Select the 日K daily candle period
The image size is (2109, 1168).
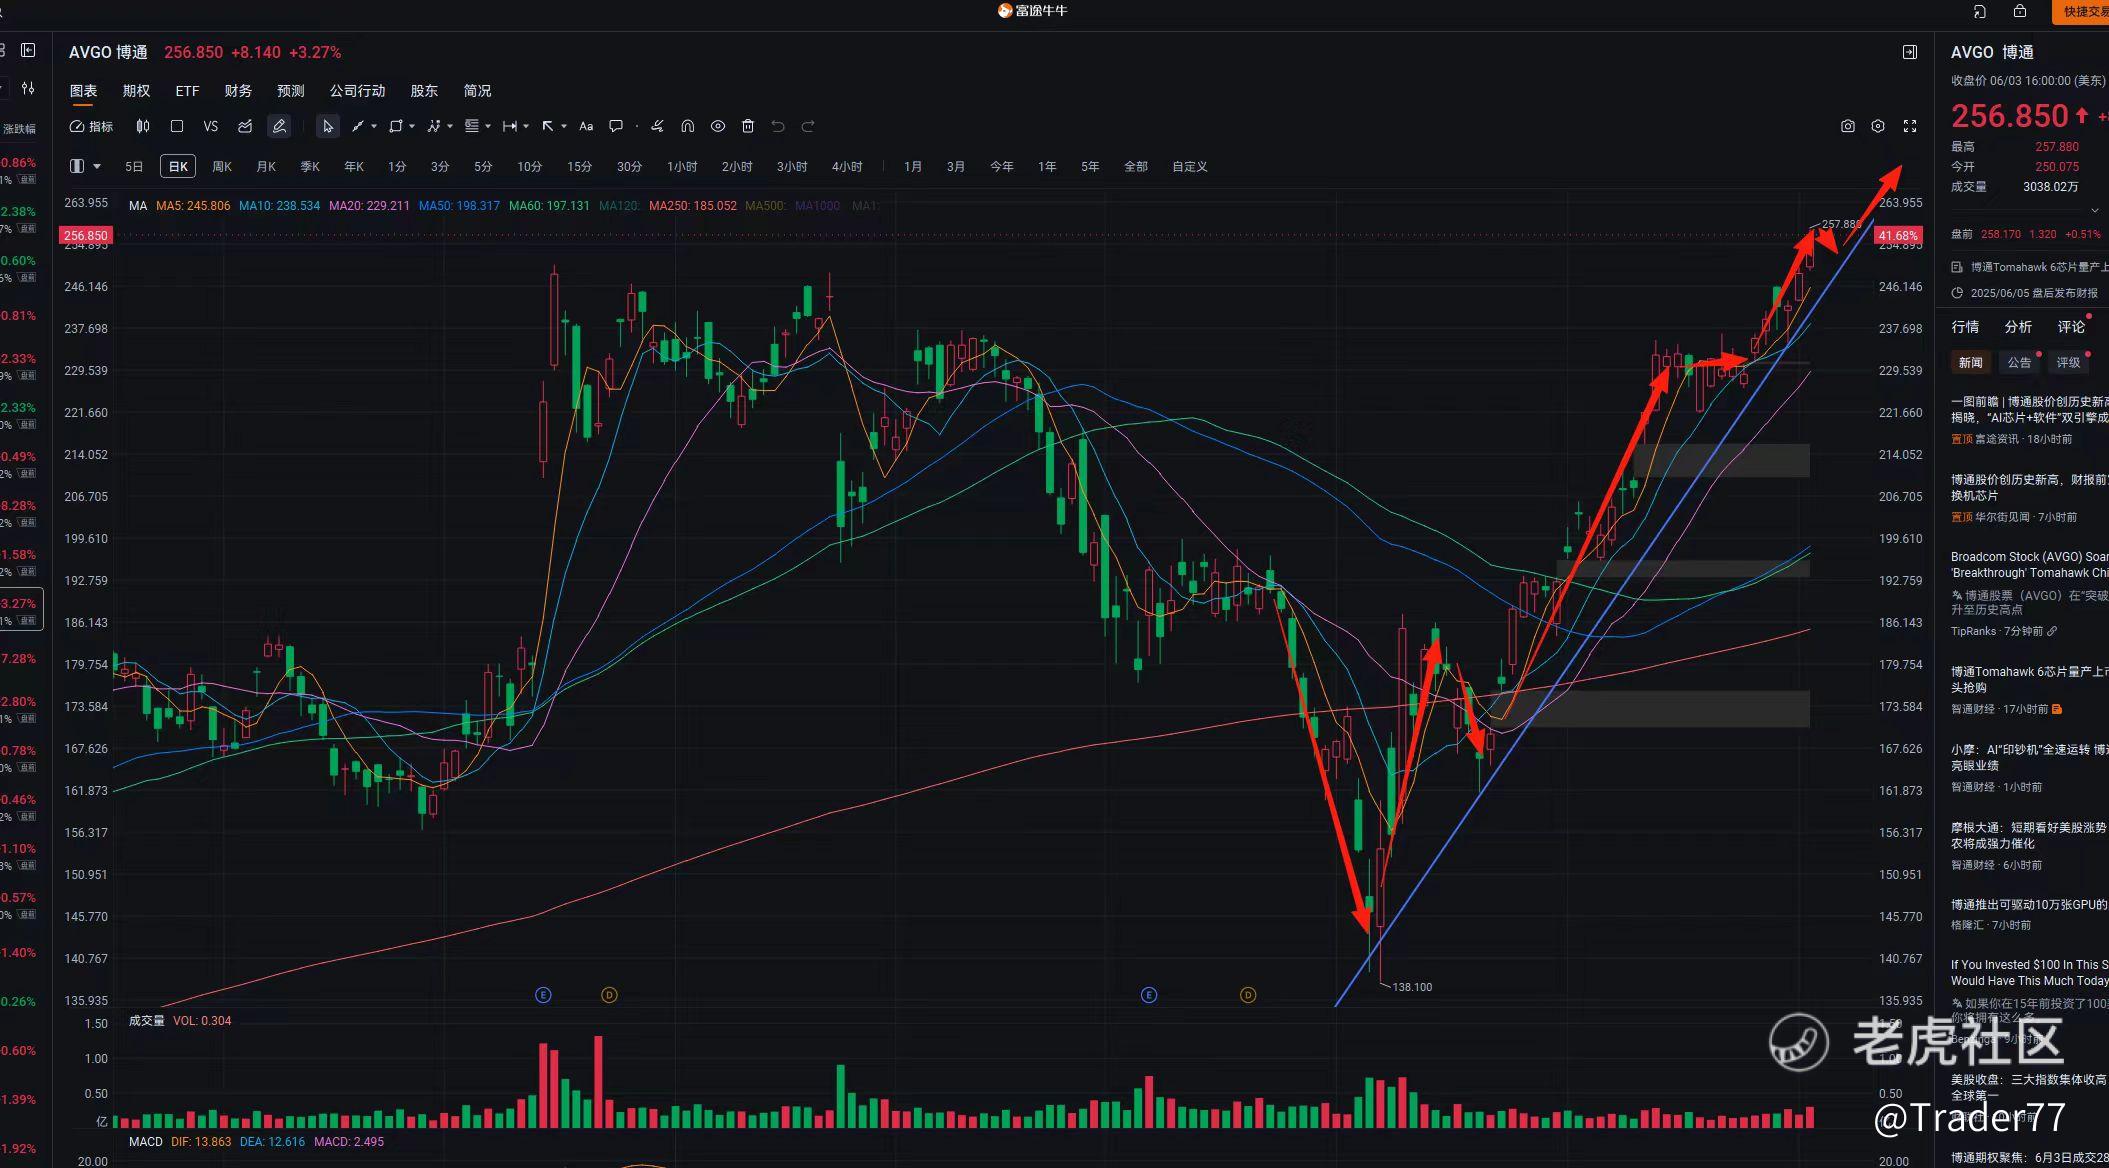click(178, 167)
